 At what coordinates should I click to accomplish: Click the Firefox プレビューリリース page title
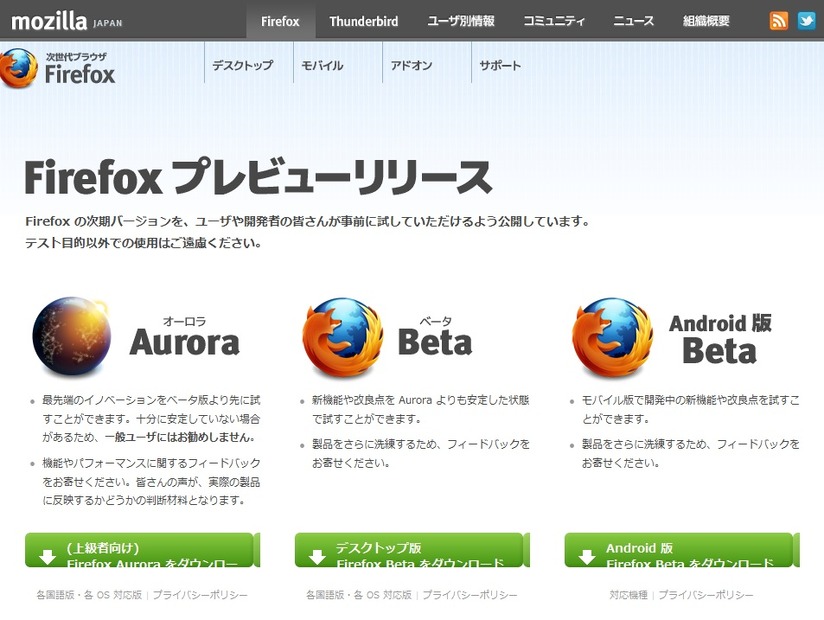(x=258, y=178)
